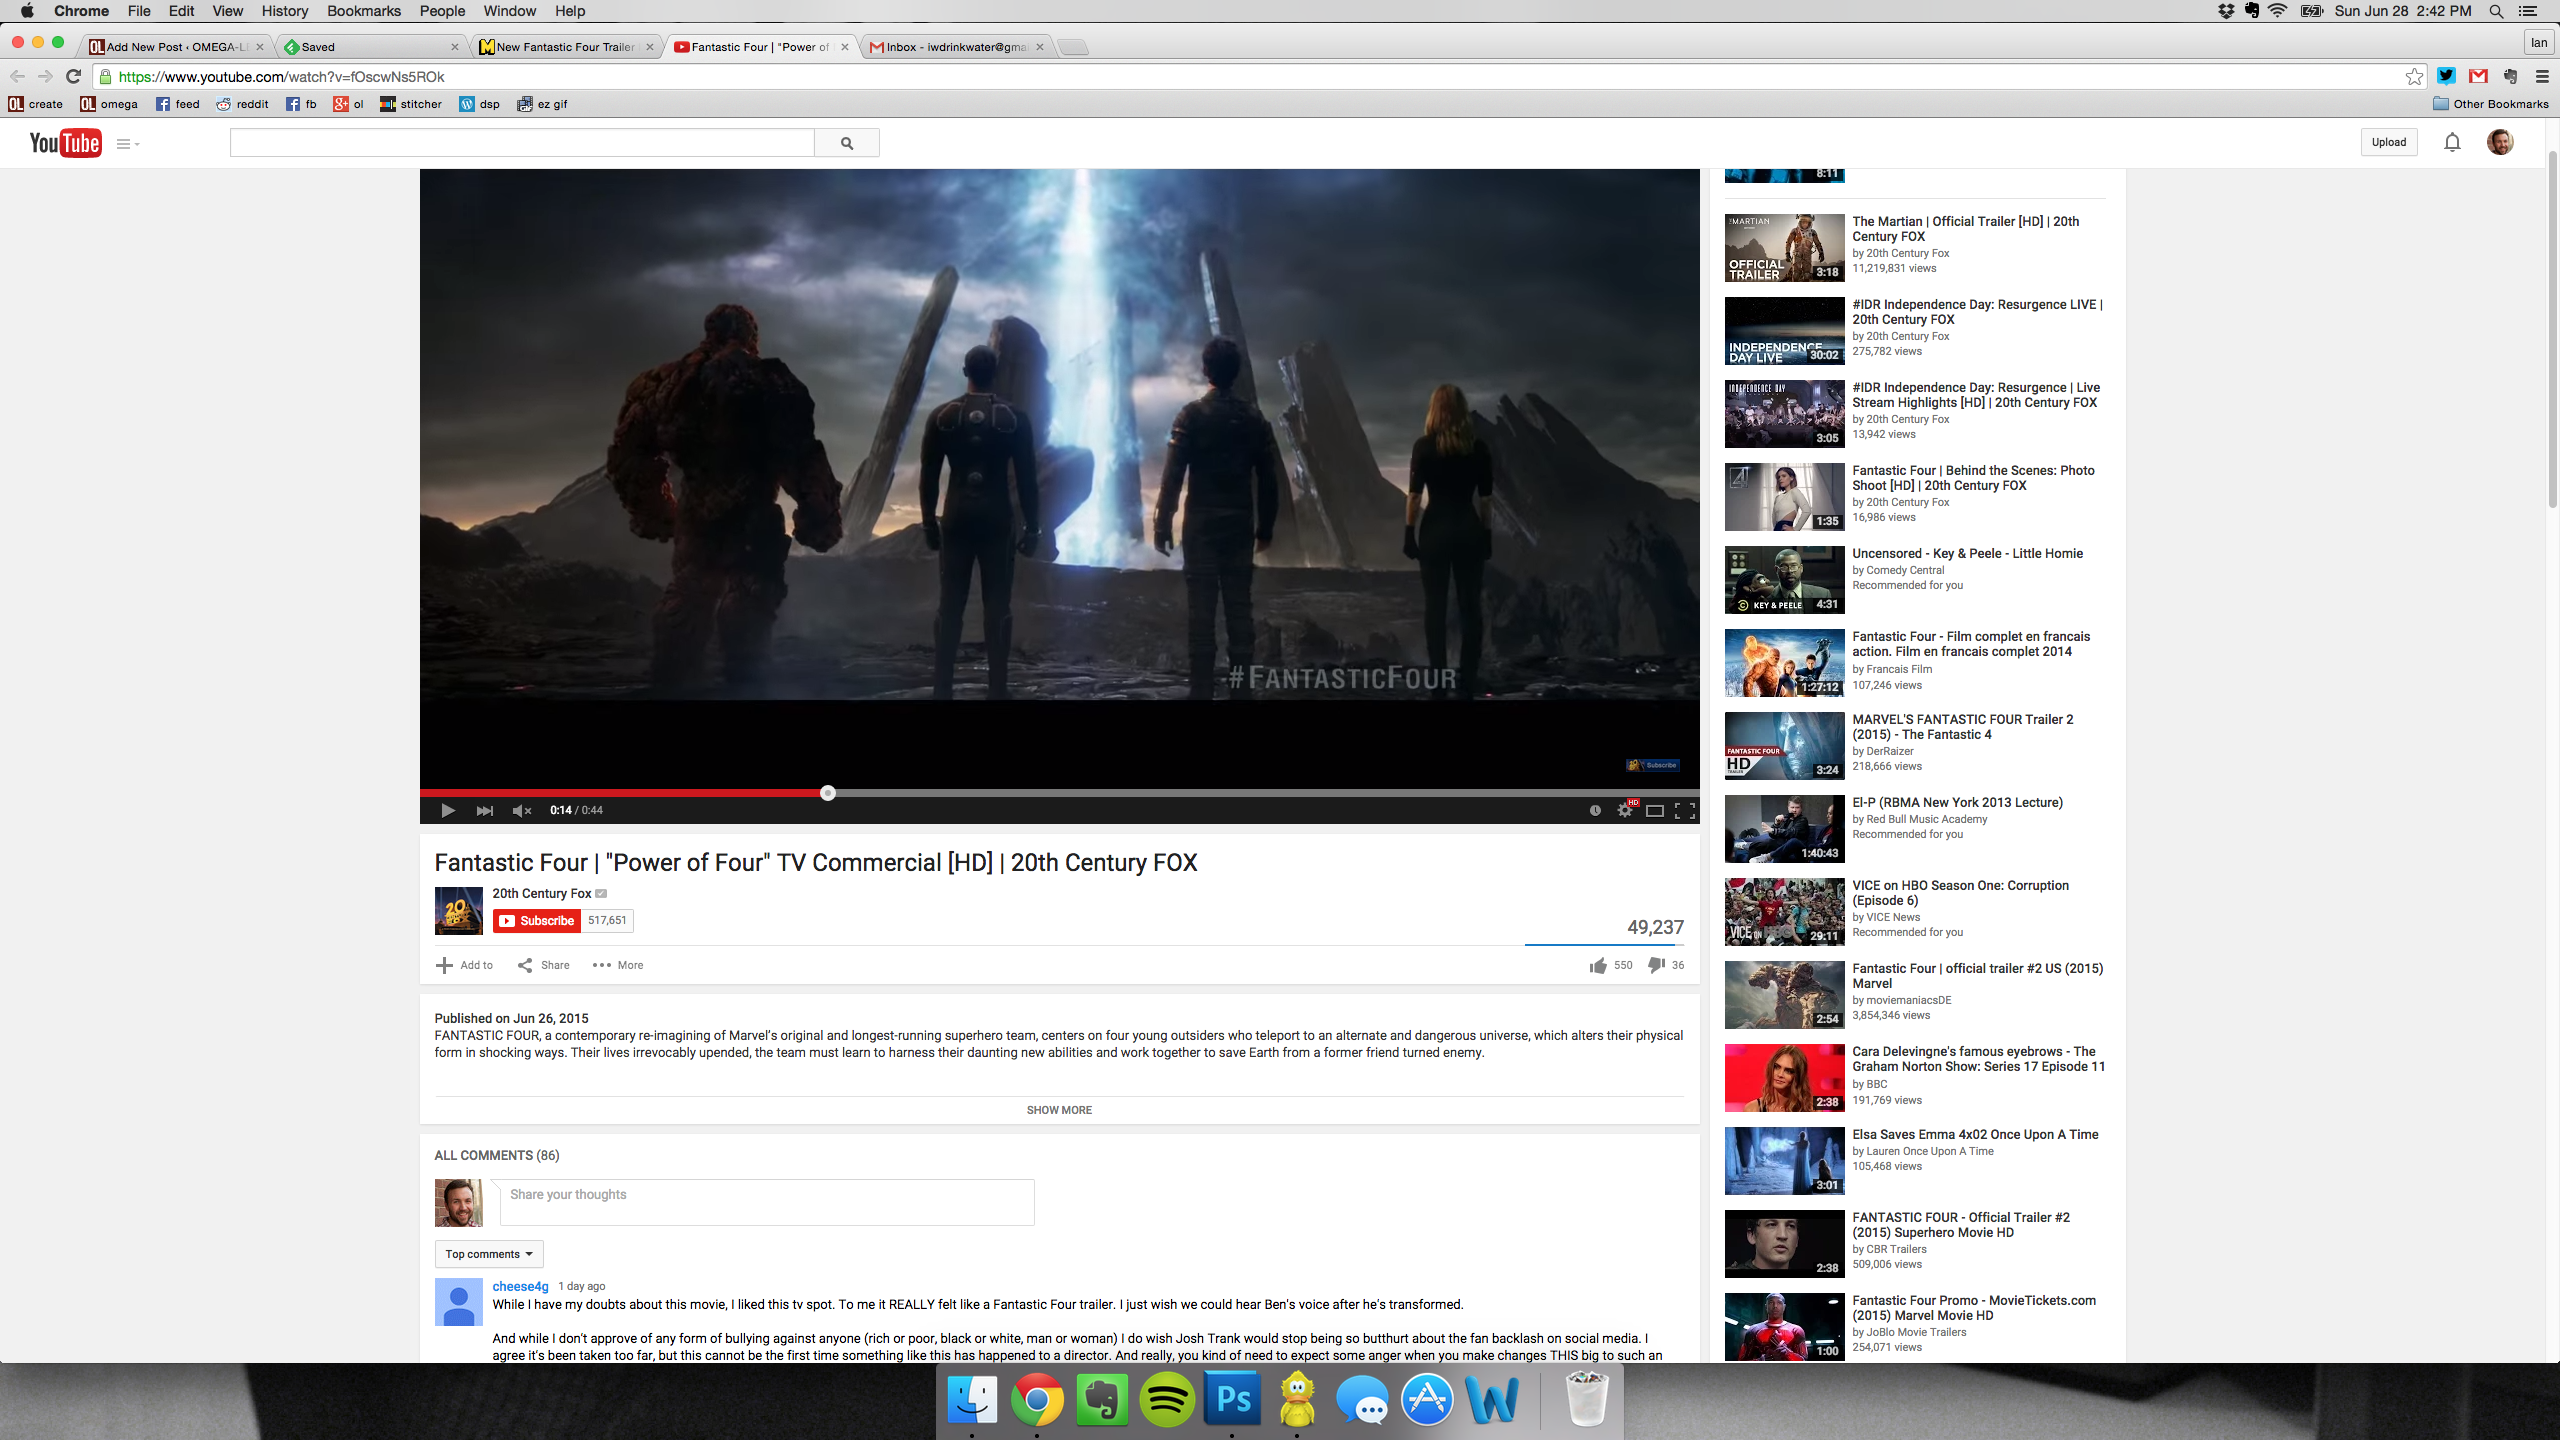Open YouTube notifications bell
The height and width of the screenshot is (1440, 2560).
coord(2452,142)
